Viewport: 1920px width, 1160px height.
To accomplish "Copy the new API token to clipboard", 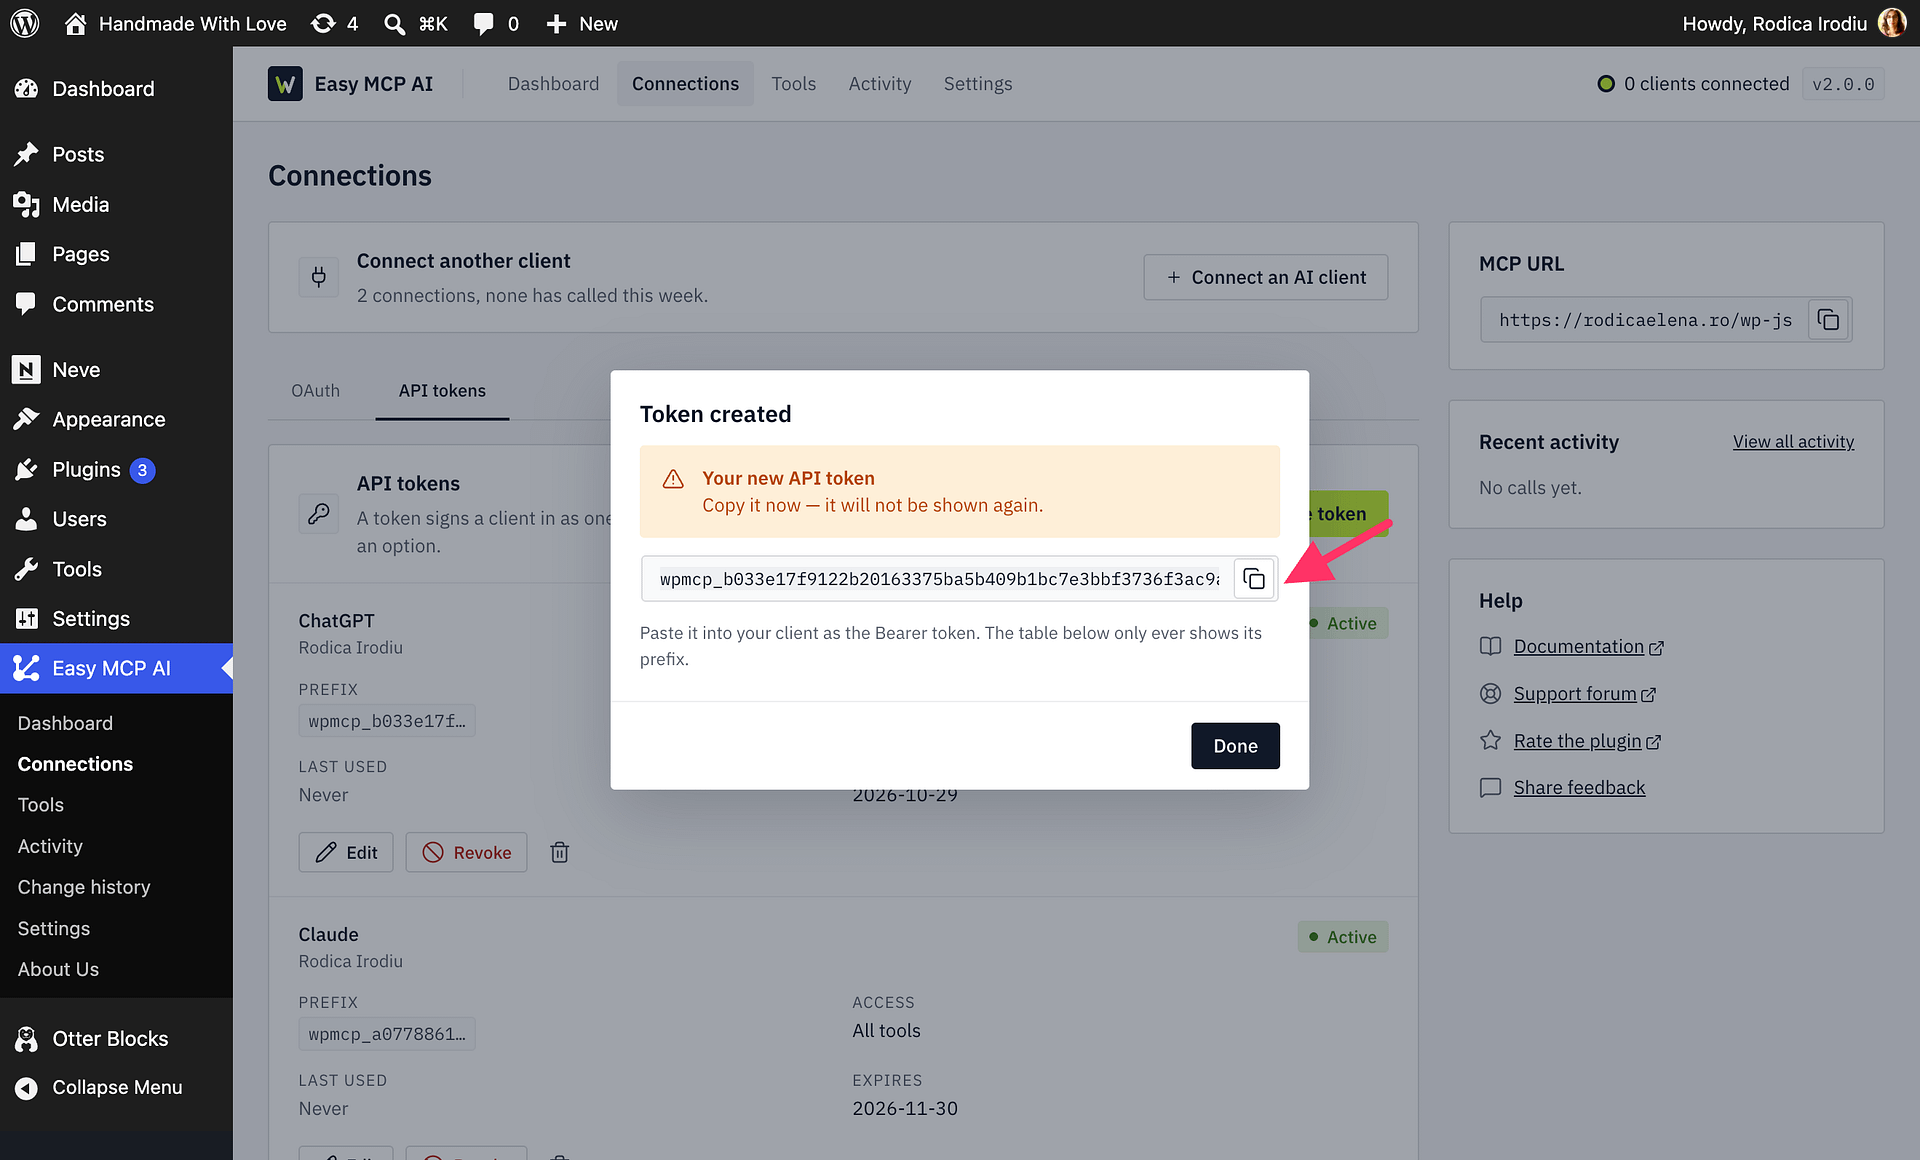I will [x=1254, y=579].
